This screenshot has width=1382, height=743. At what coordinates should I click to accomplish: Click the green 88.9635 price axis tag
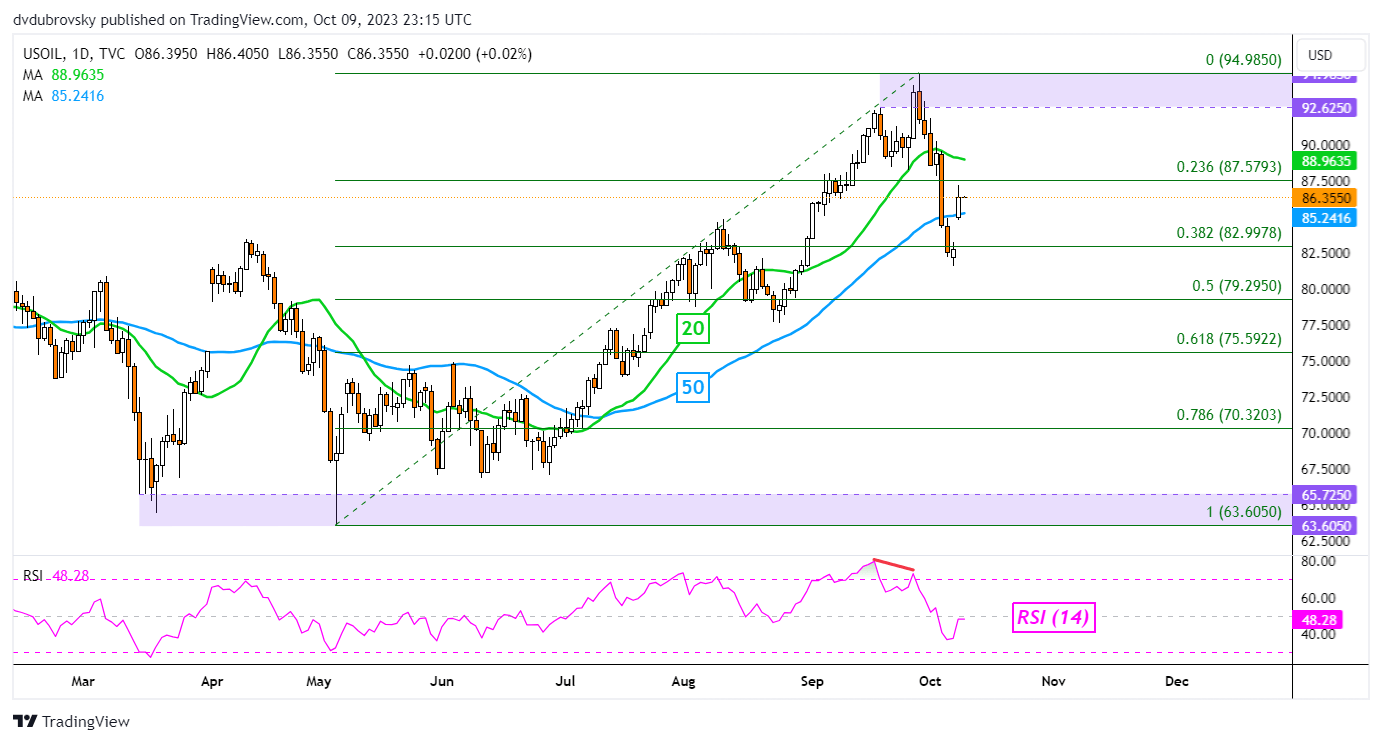[x=1327, y=160]
